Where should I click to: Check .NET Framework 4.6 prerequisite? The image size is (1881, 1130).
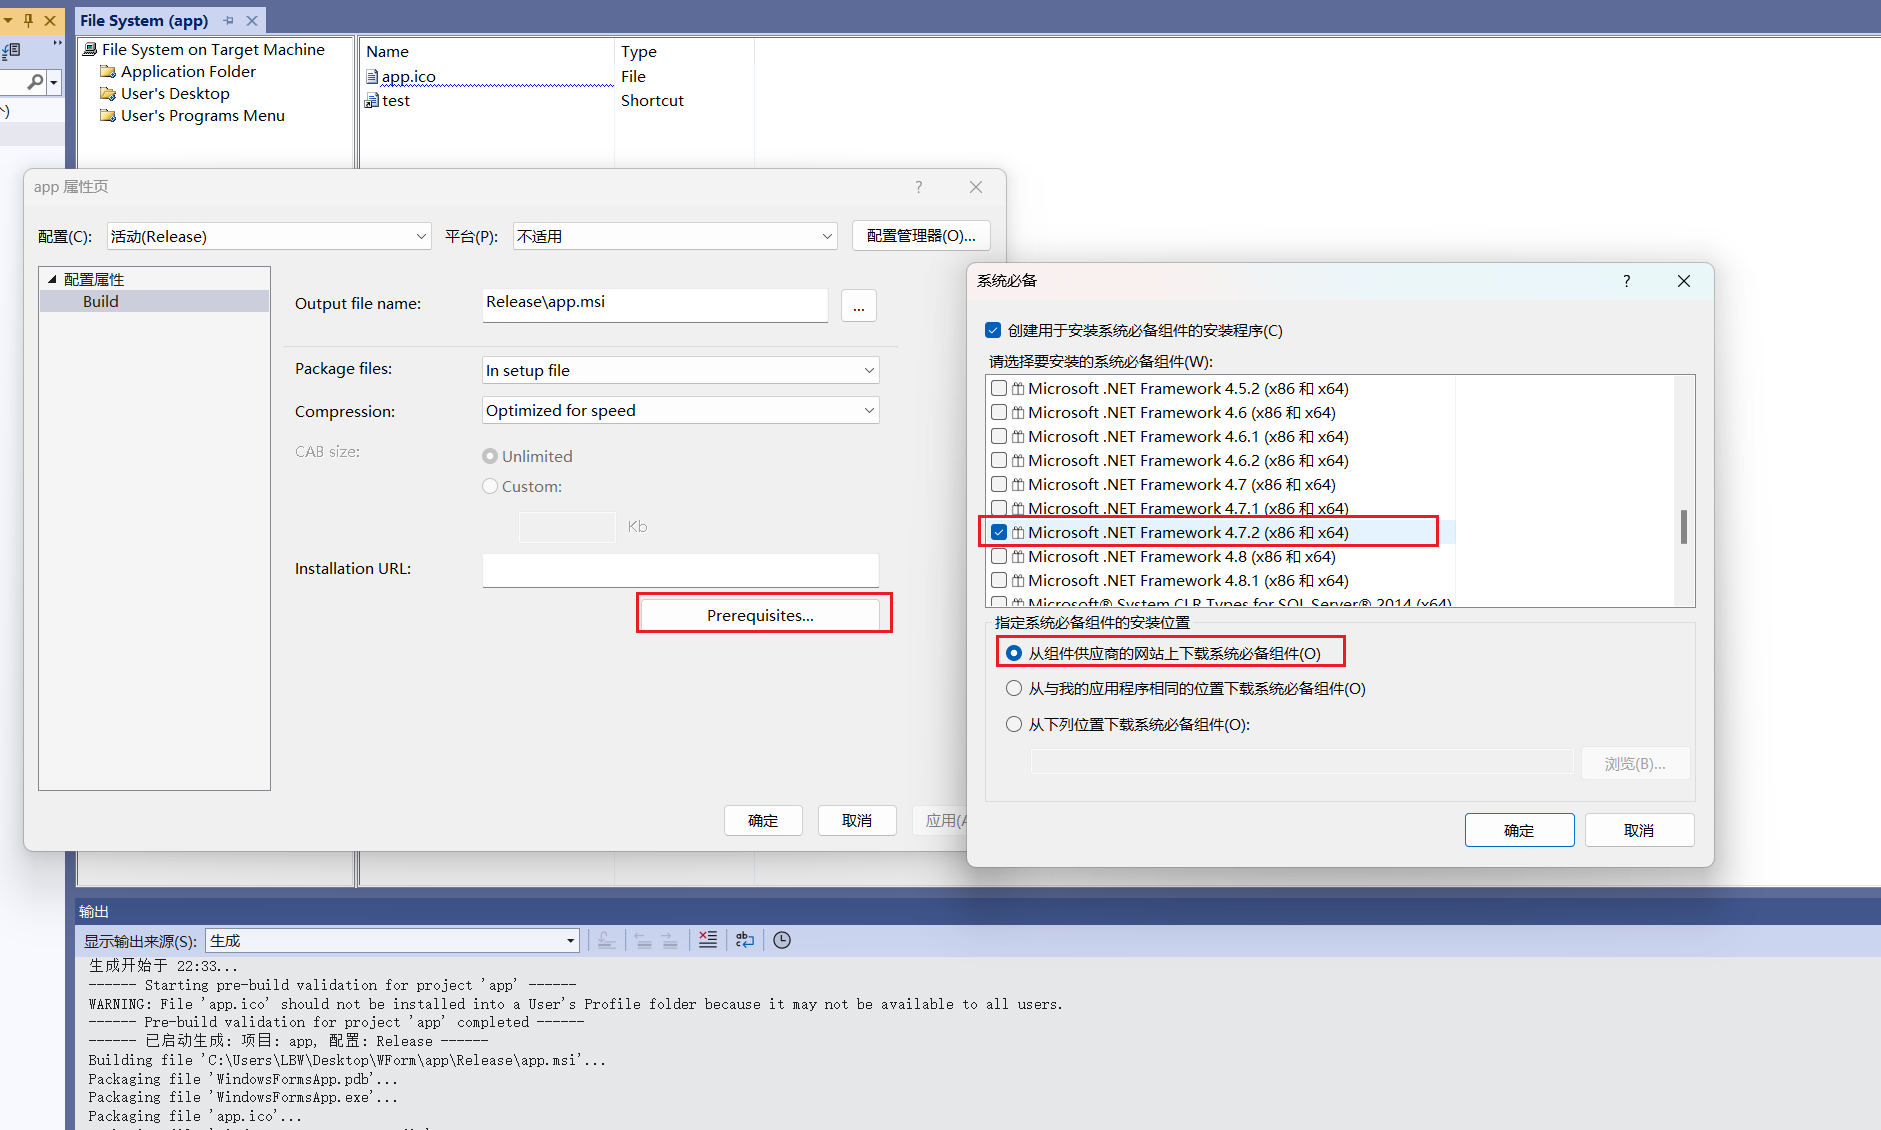(x=999, y=412)
